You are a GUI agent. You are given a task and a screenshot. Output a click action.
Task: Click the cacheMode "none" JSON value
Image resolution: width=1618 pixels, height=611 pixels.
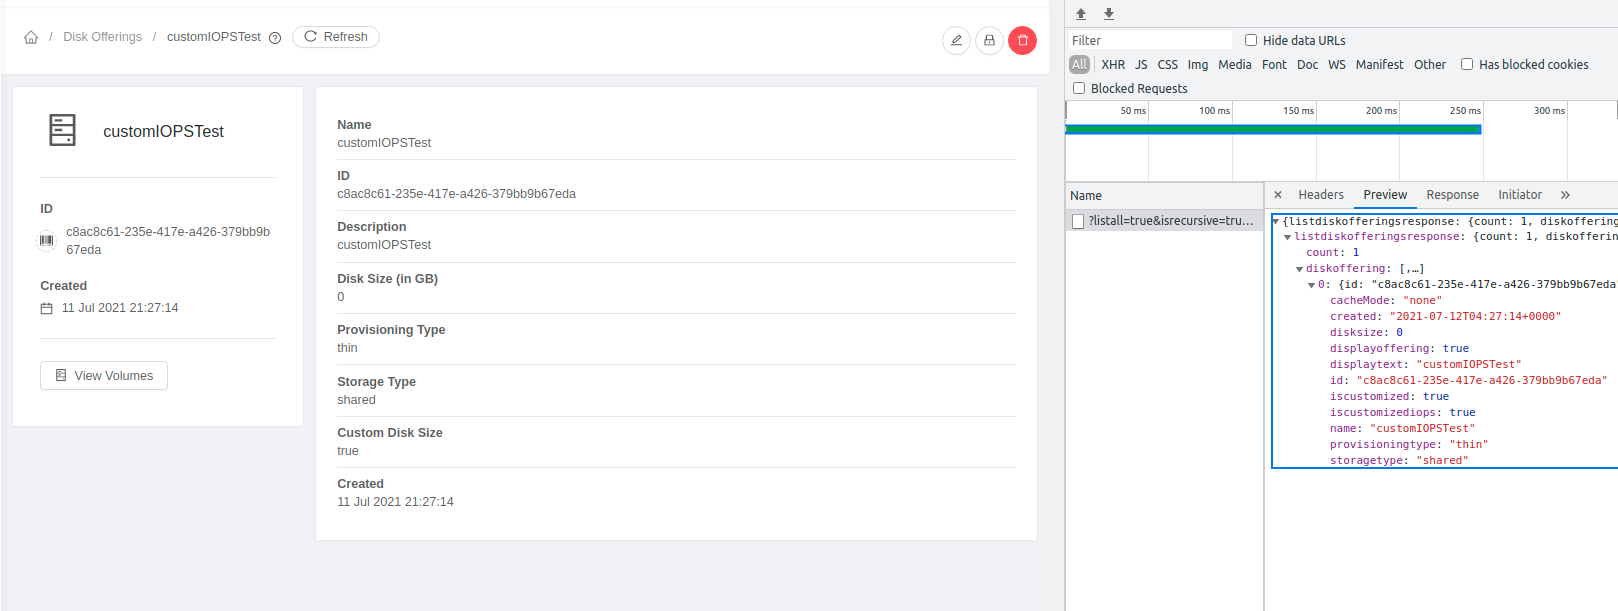(x=1423, y=301)
